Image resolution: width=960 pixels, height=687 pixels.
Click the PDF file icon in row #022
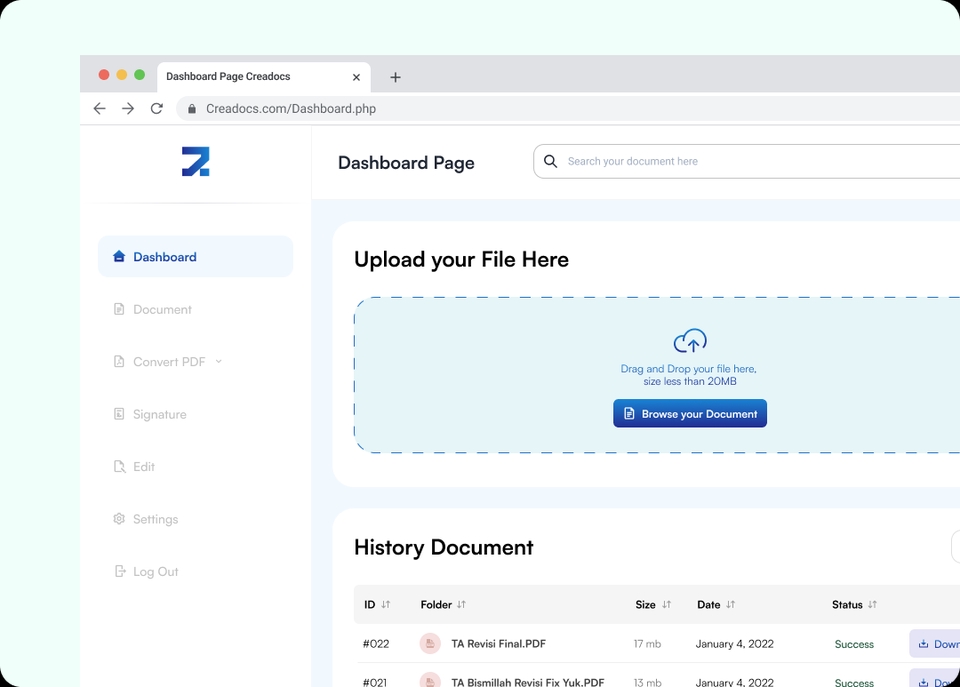(x=430, y=643)
